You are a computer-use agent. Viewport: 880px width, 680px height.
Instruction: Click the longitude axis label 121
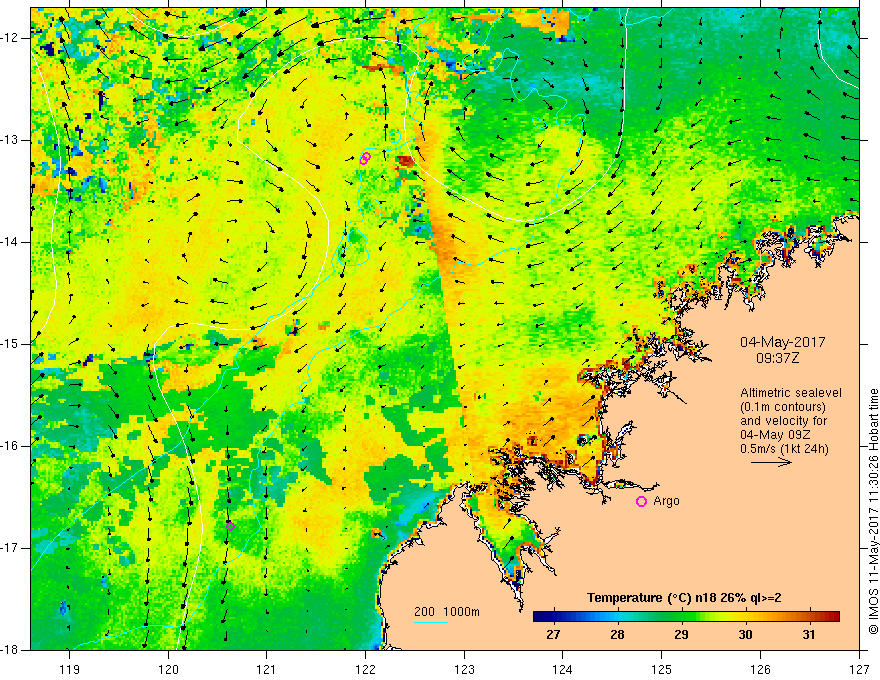(x=267, y=669)
